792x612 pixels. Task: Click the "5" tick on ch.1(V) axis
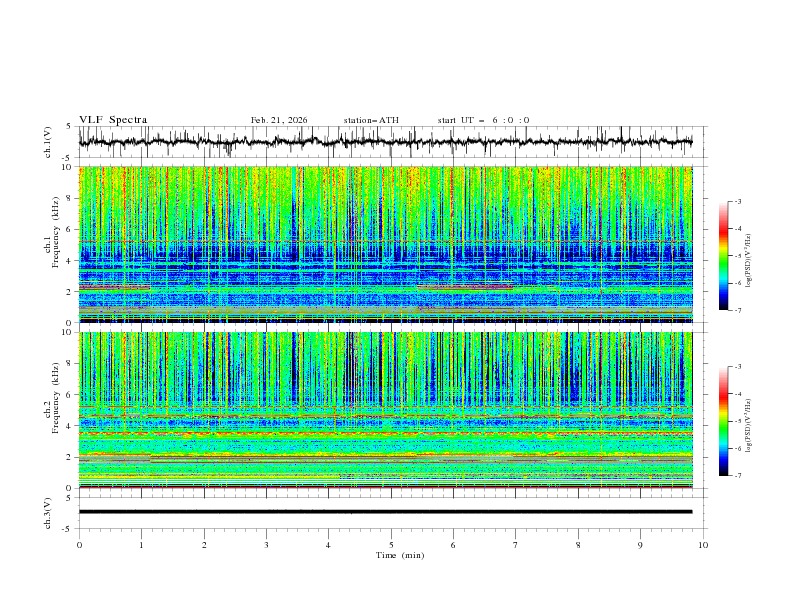pyautogui.click(x=70, y=126)
